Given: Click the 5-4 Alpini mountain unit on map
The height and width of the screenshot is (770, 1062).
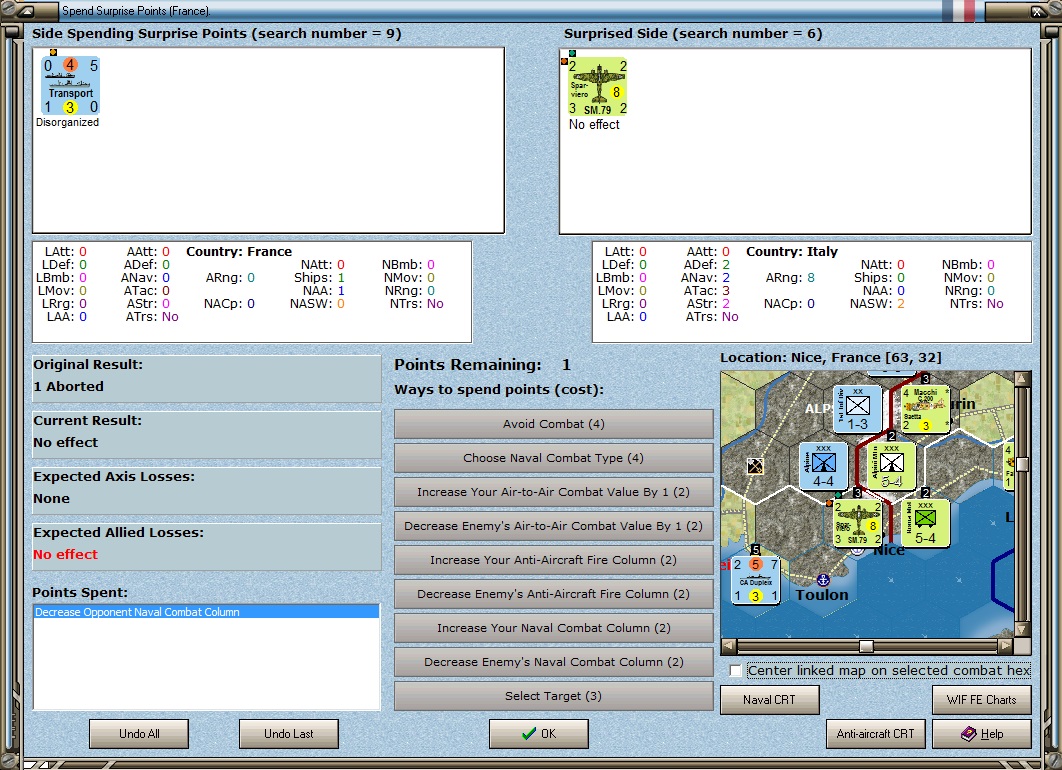Looking at the screenshot, I should tap(891, 466).
